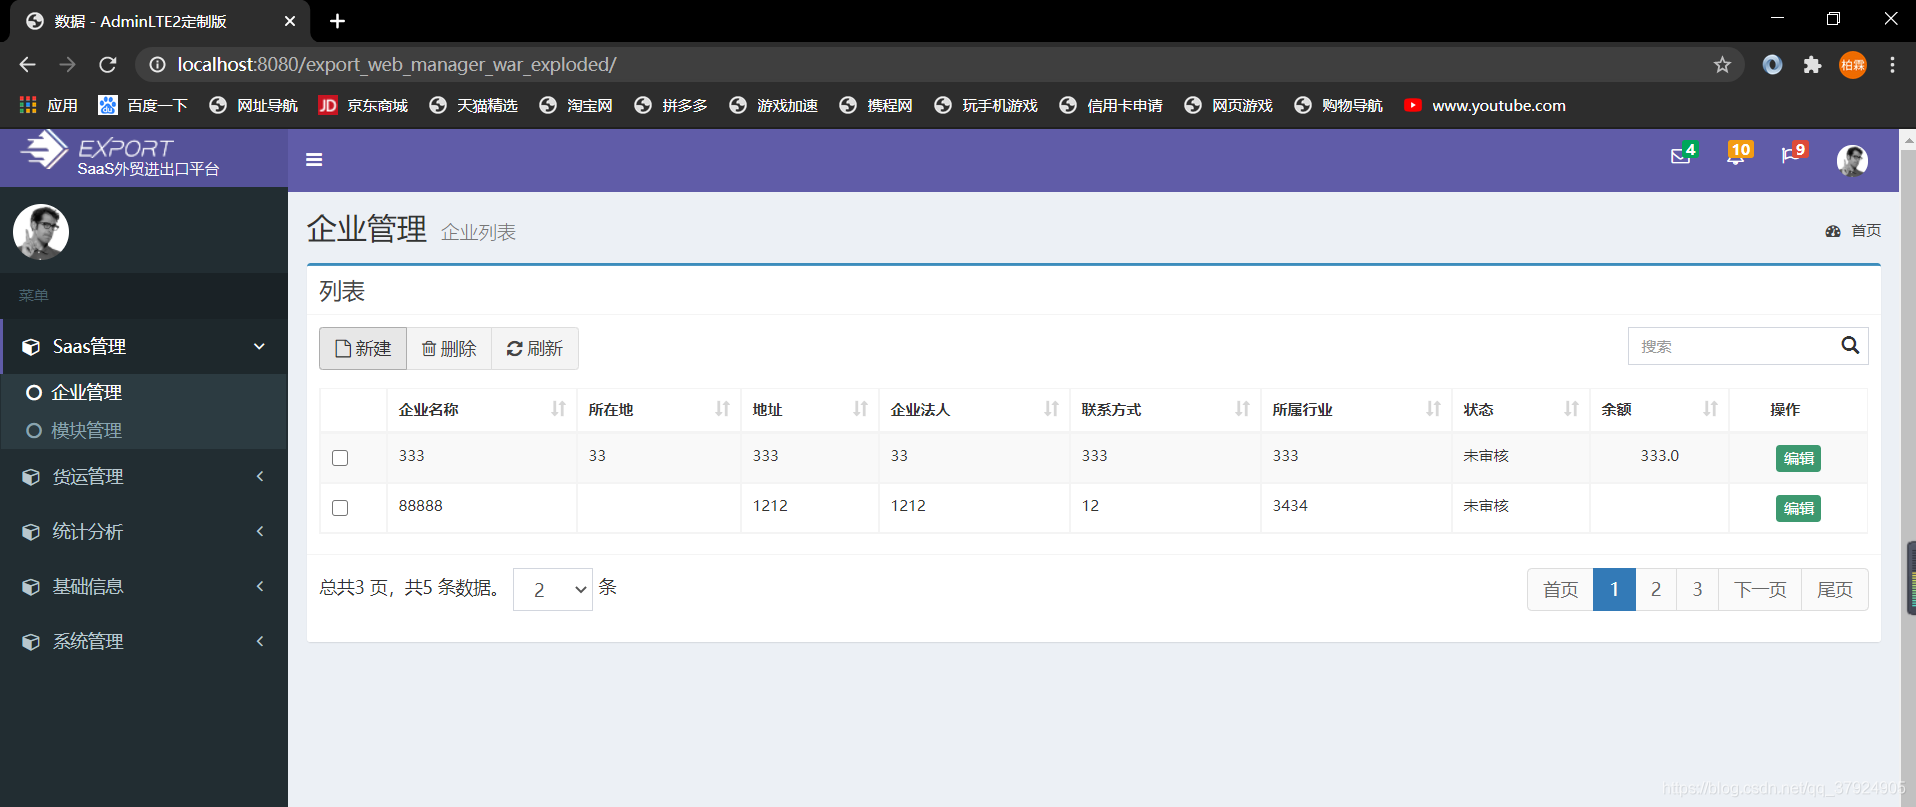Click the EXPORT platform logo
1916x807 pixels.
point(120,156)
